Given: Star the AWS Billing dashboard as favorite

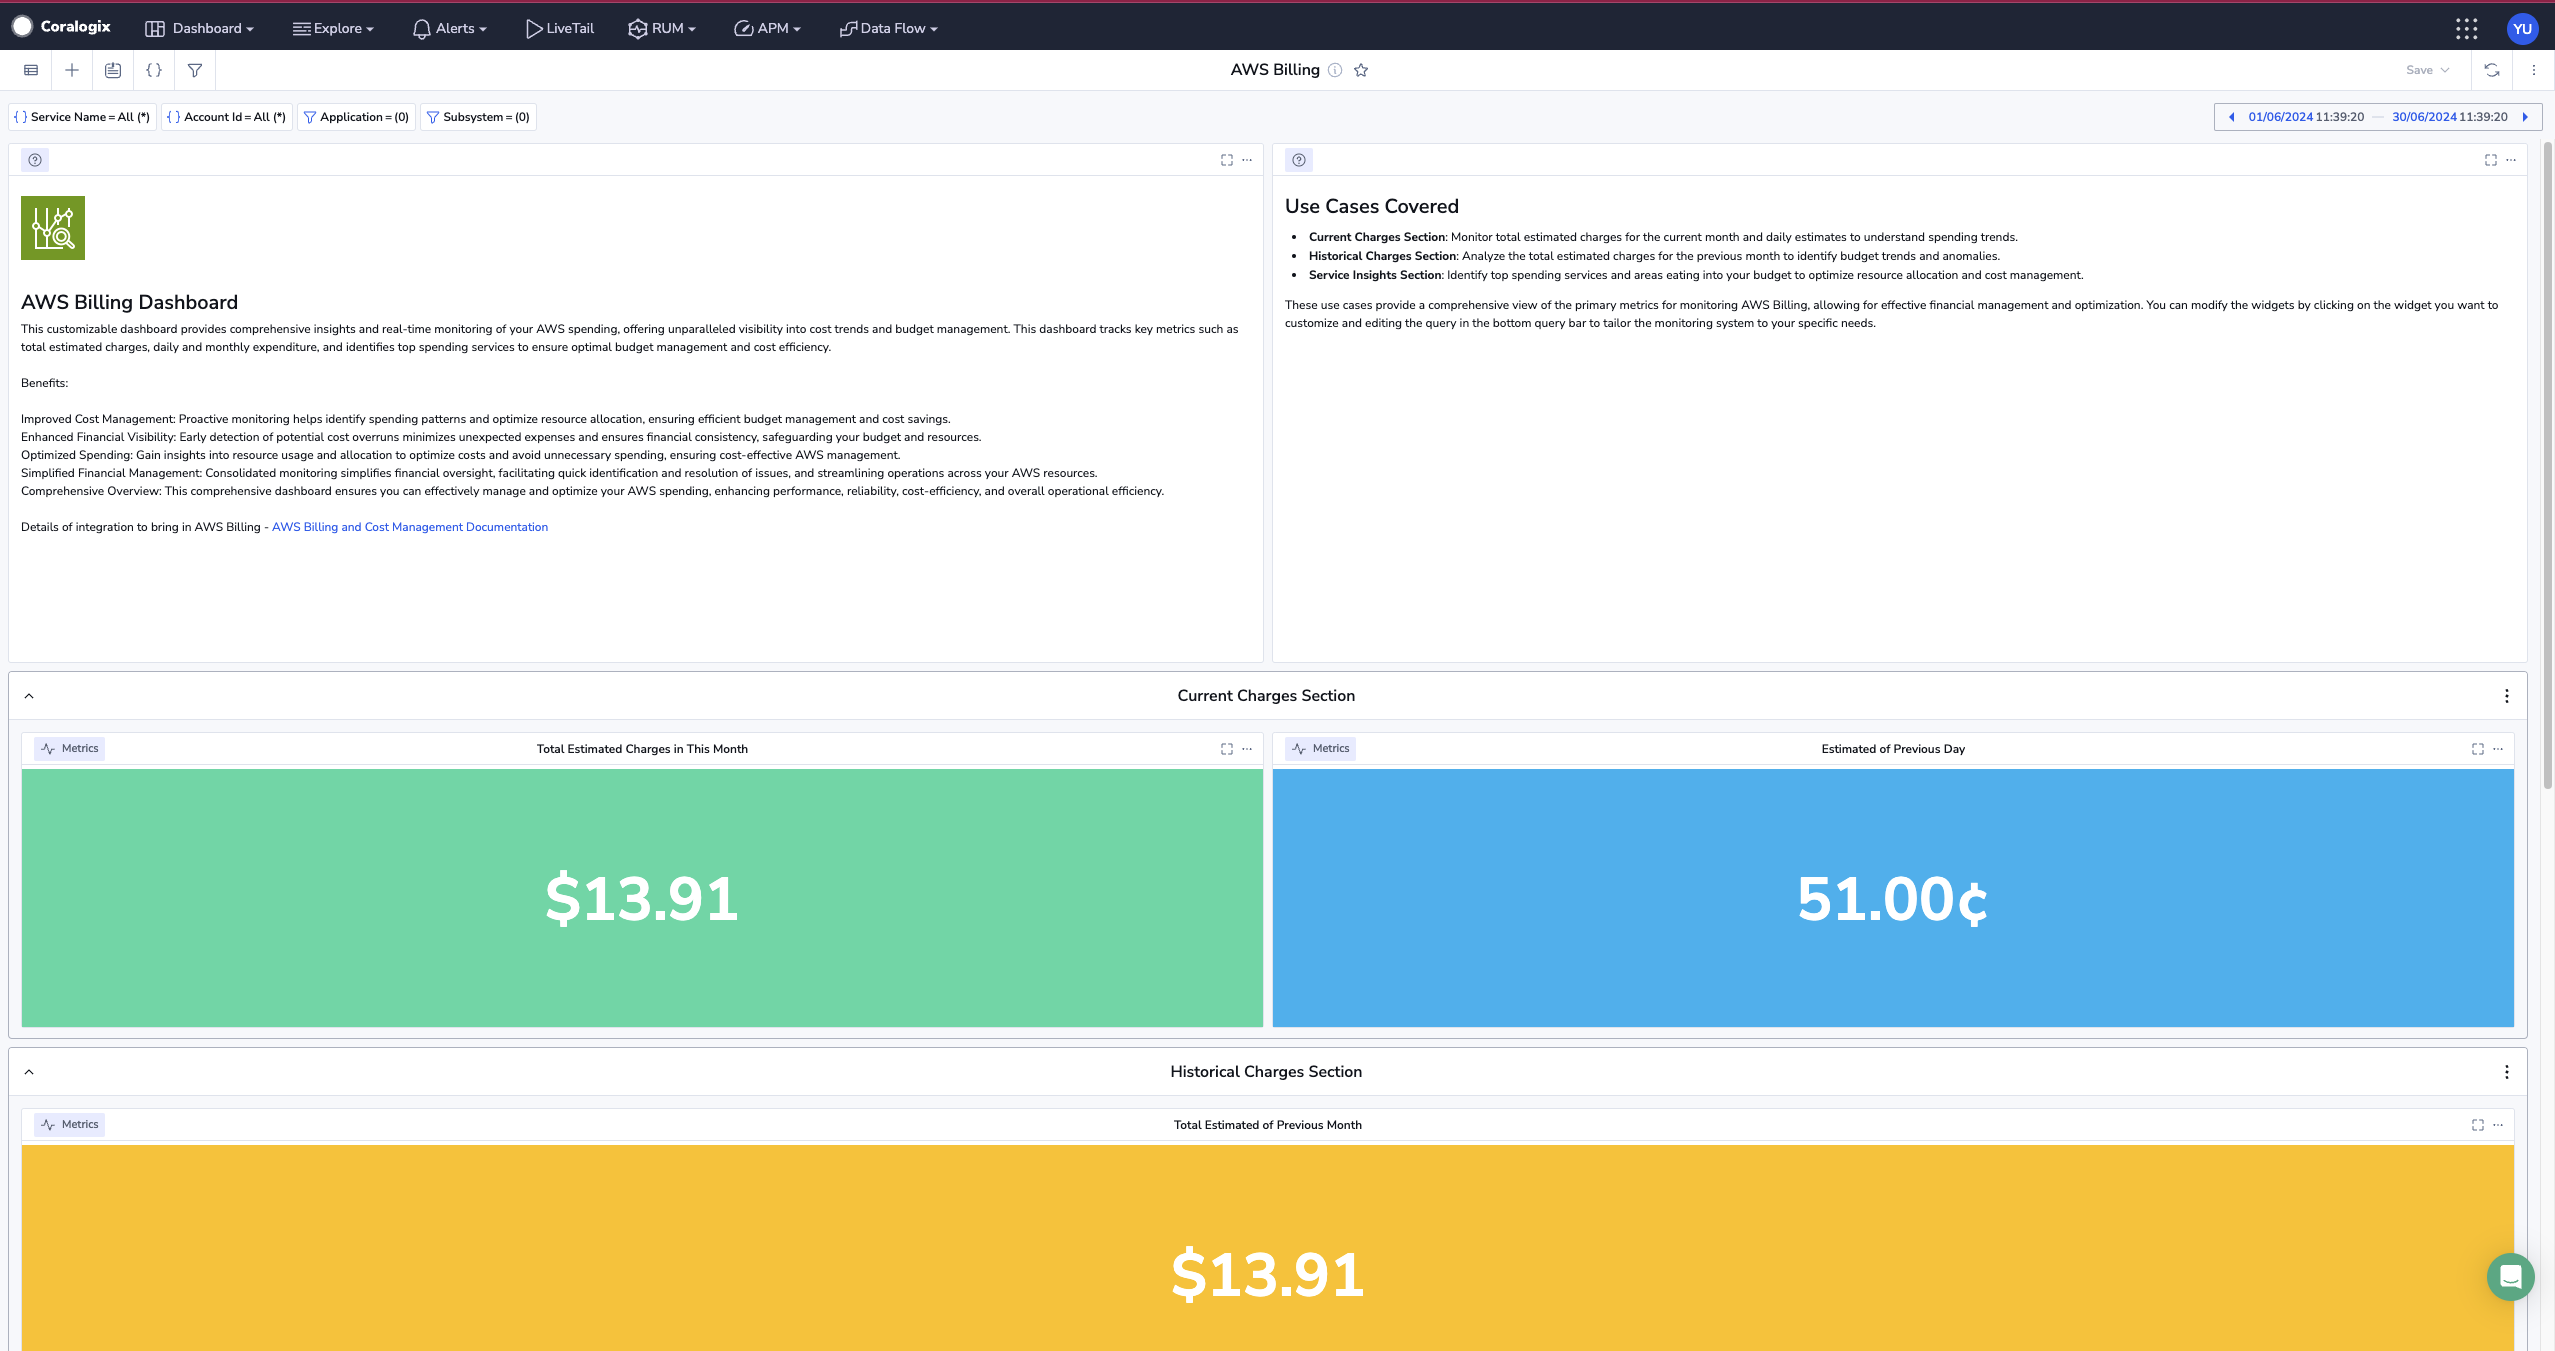Looking at the screenshot, I should [1361, 70].
